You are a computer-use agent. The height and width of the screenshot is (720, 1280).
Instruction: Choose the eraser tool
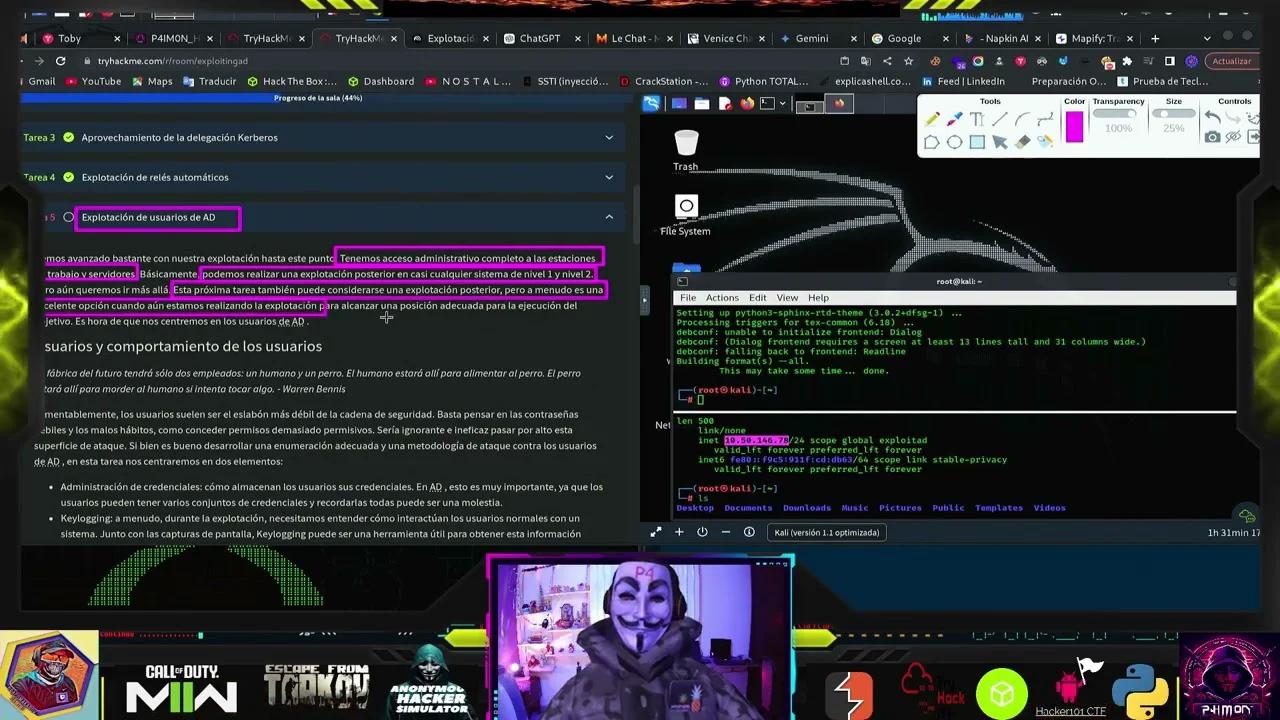(1022, 142)
